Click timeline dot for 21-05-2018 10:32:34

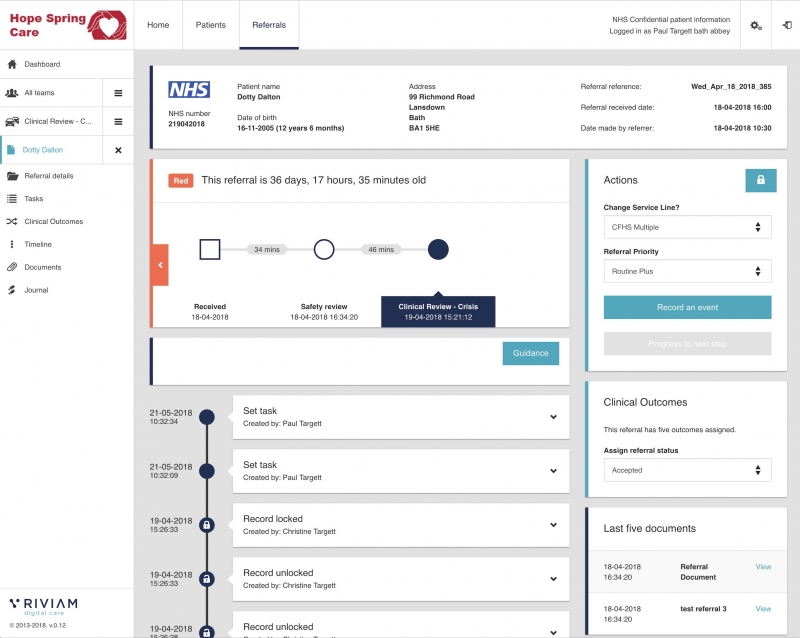click(x=207, y=417)
